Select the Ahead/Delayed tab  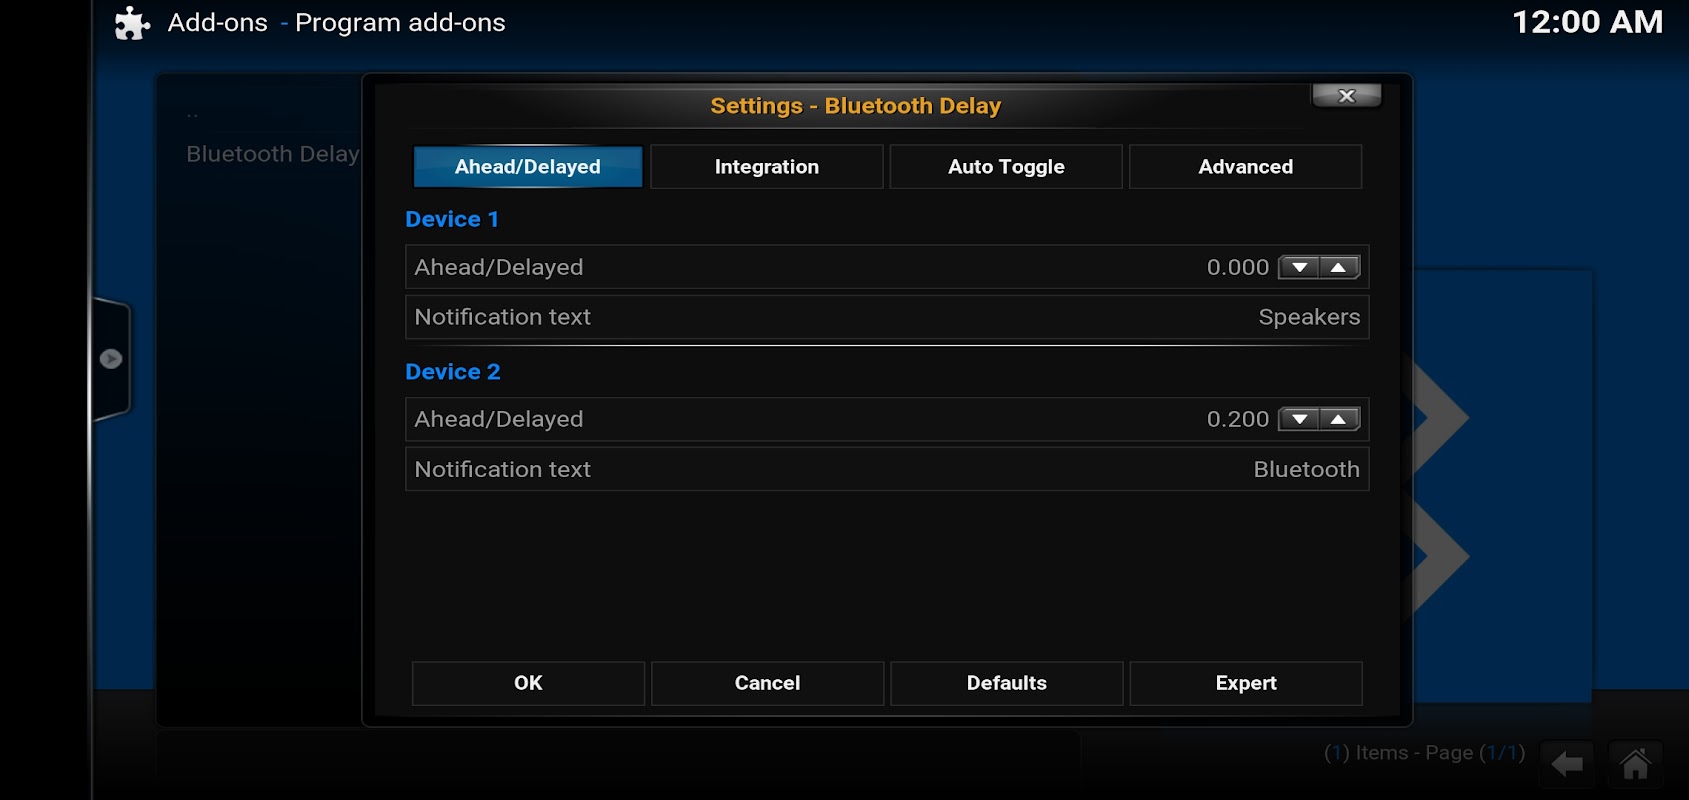point(528,167)
